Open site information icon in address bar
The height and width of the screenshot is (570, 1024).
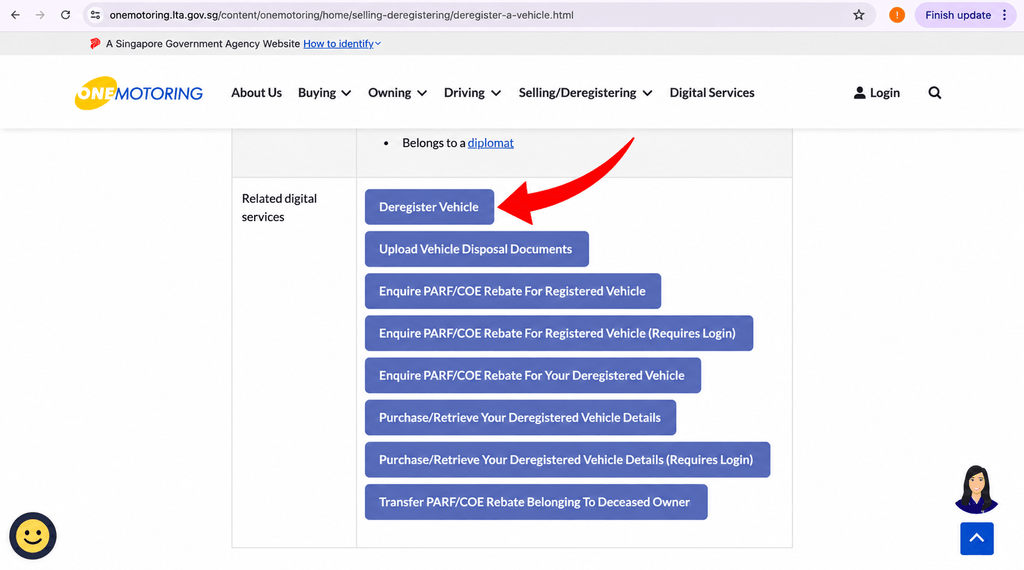95,15
